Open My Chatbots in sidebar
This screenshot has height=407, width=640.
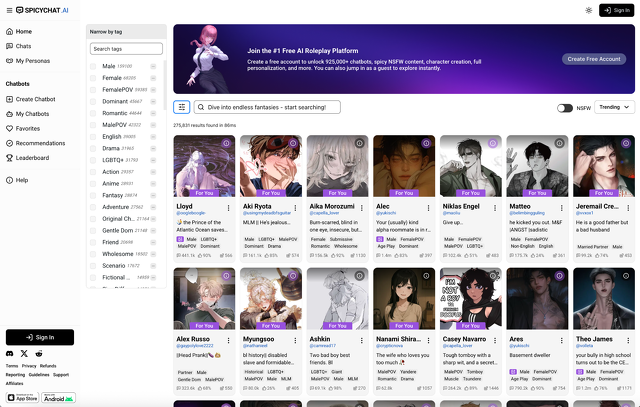pos(32,114)
